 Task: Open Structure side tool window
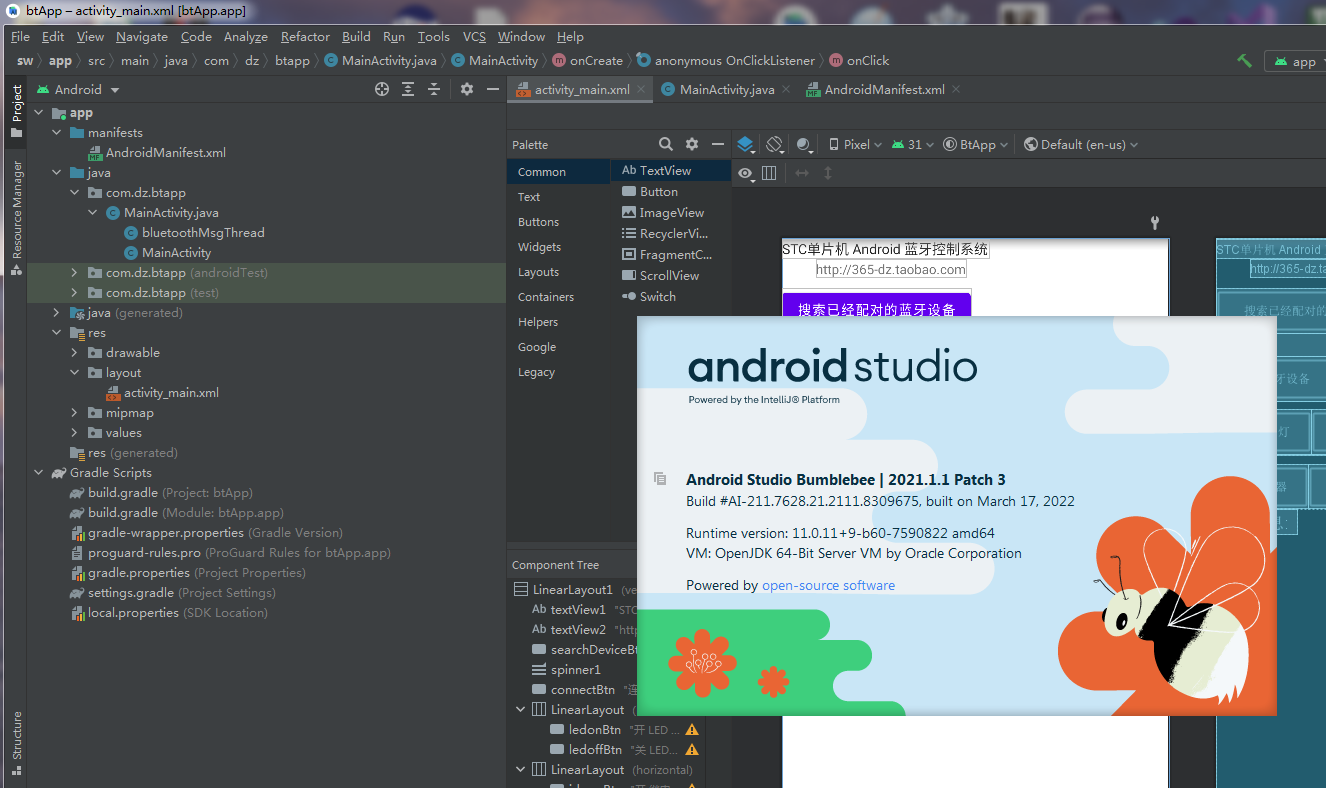point(16,742)
